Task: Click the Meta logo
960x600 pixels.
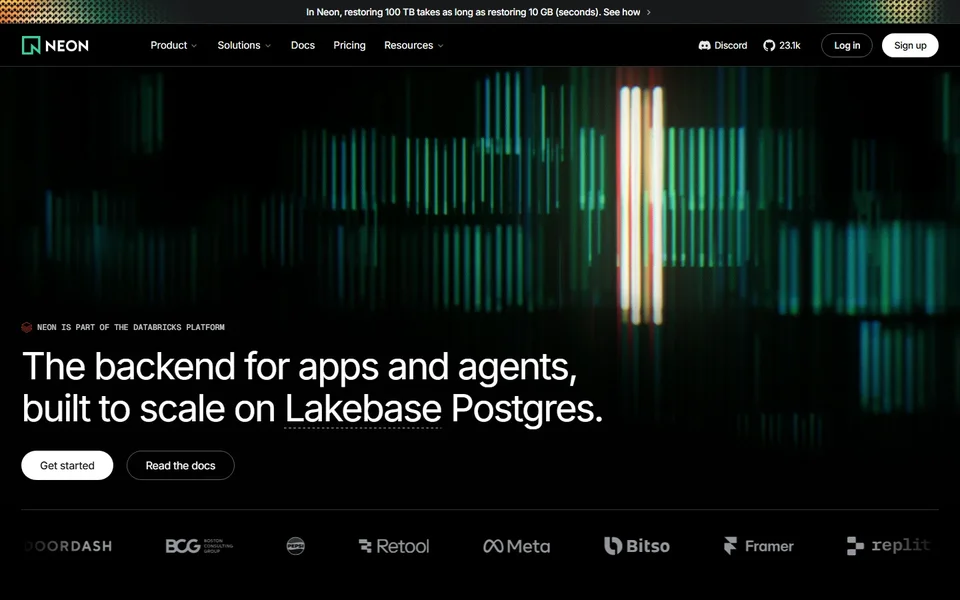Action: [x=516, y=546]
